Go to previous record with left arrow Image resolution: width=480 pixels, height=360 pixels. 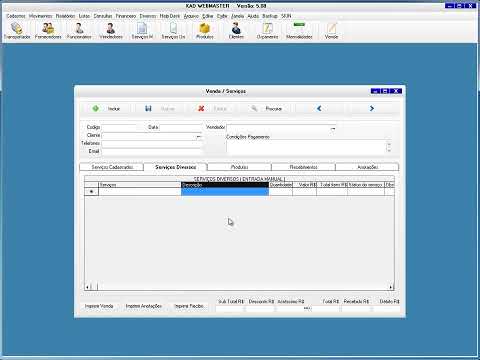tap(319, 109)
